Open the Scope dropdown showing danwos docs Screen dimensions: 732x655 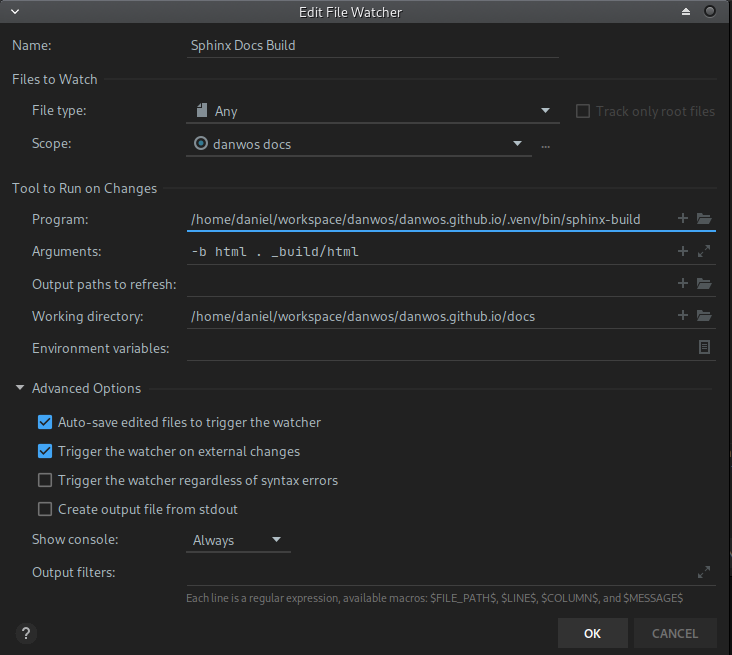point(359,144)
